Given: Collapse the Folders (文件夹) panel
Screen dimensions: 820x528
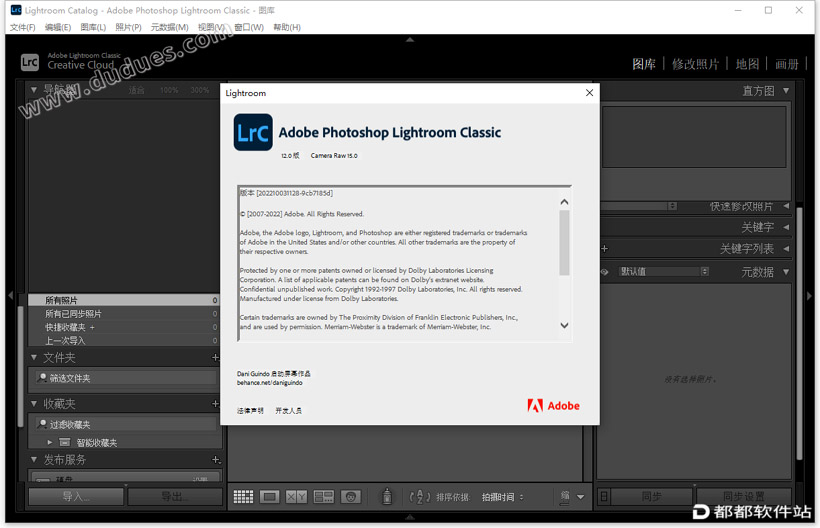Looking at the screenshot, I should click(x=34, y=358).
